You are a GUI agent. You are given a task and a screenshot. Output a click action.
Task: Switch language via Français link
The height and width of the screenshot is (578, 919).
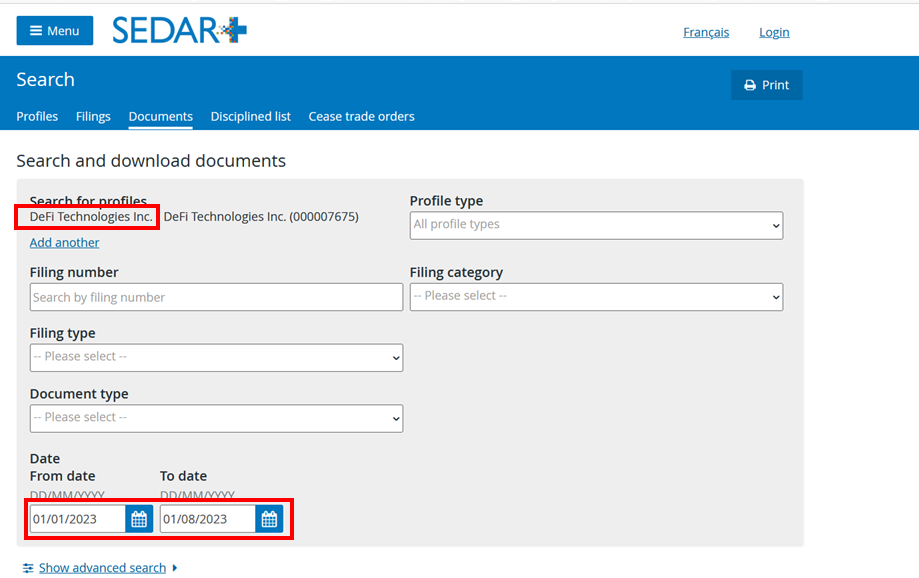pos(706,32)
